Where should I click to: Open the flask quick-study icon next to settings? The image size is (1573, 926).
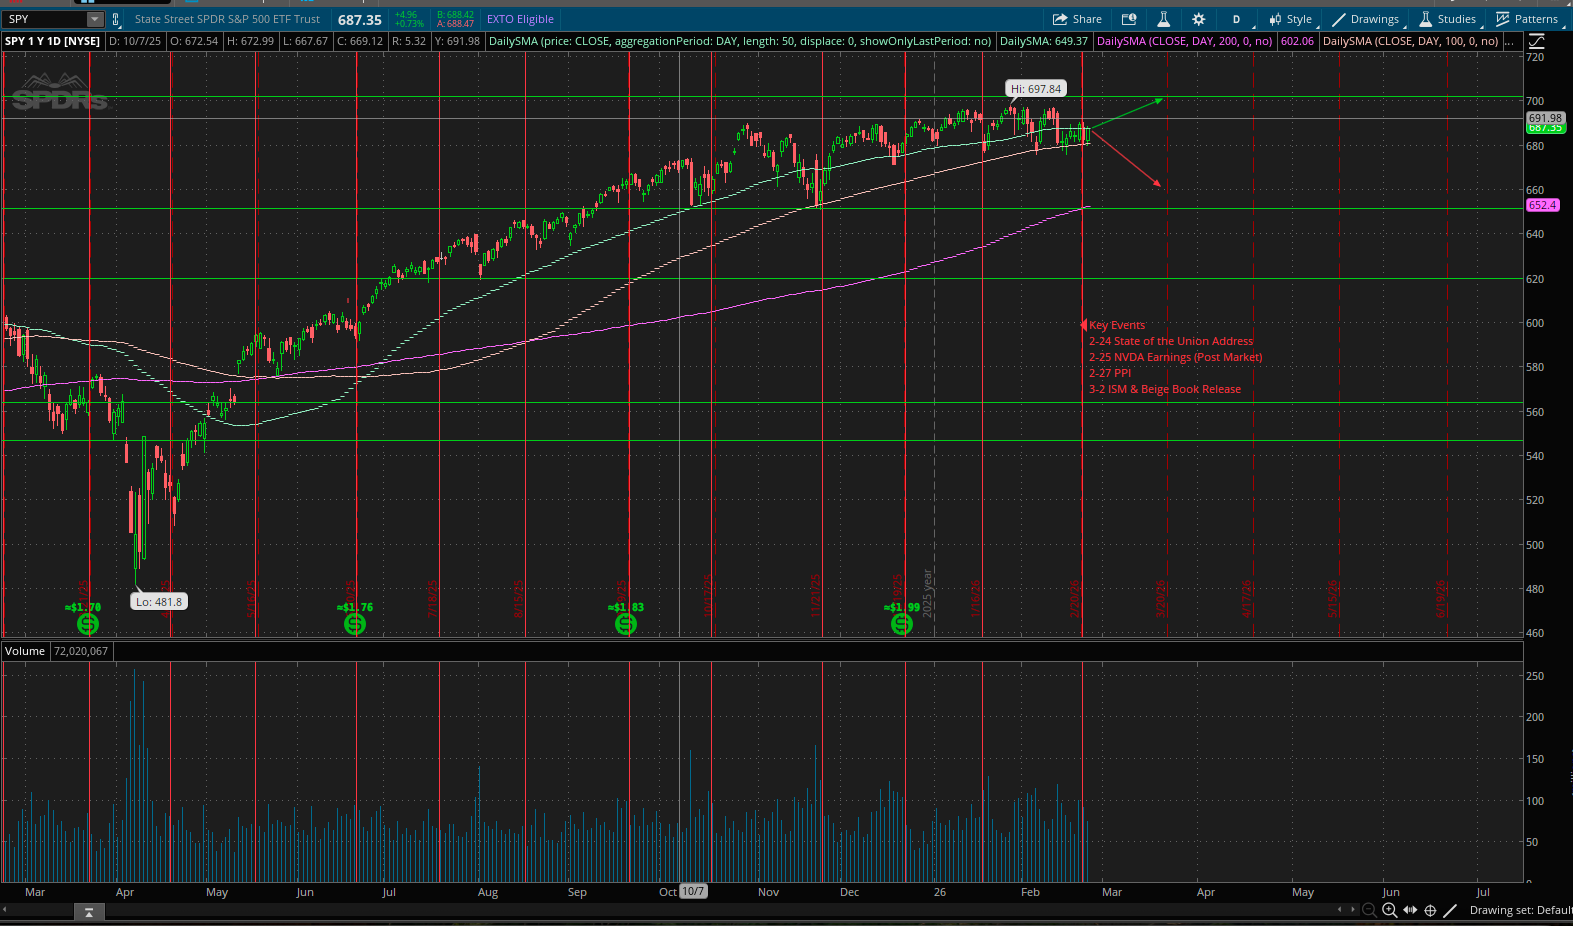pos(1163,19)
